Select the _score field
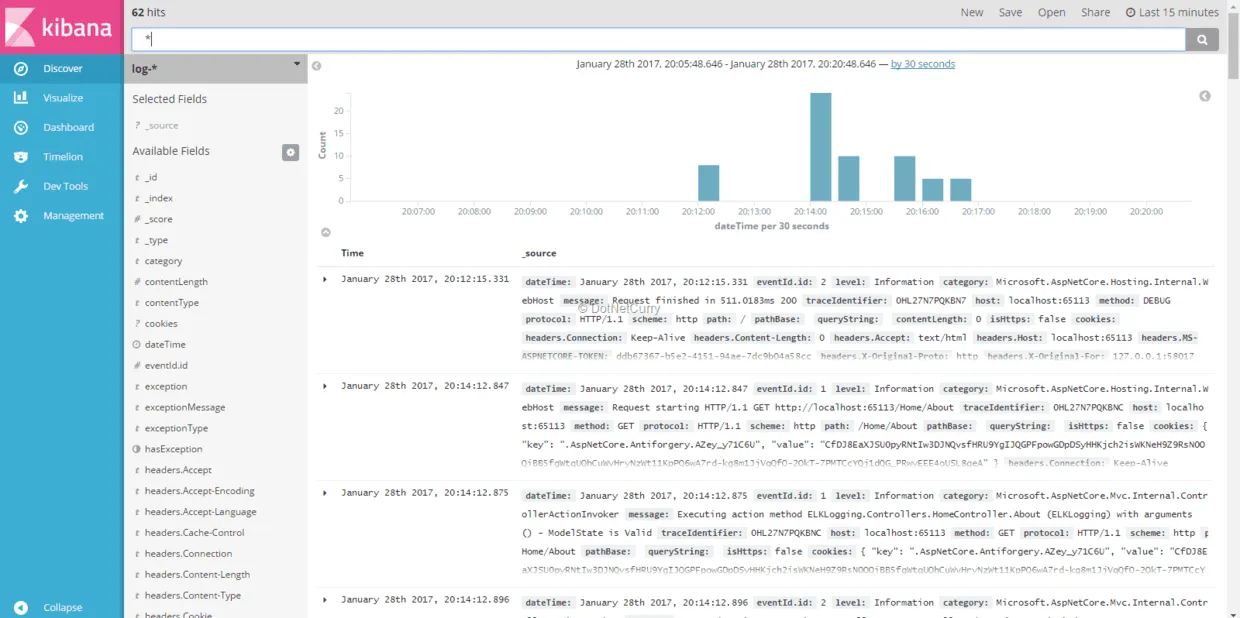The width and height of the screenshot is (1240, 618). coord(159,219)
